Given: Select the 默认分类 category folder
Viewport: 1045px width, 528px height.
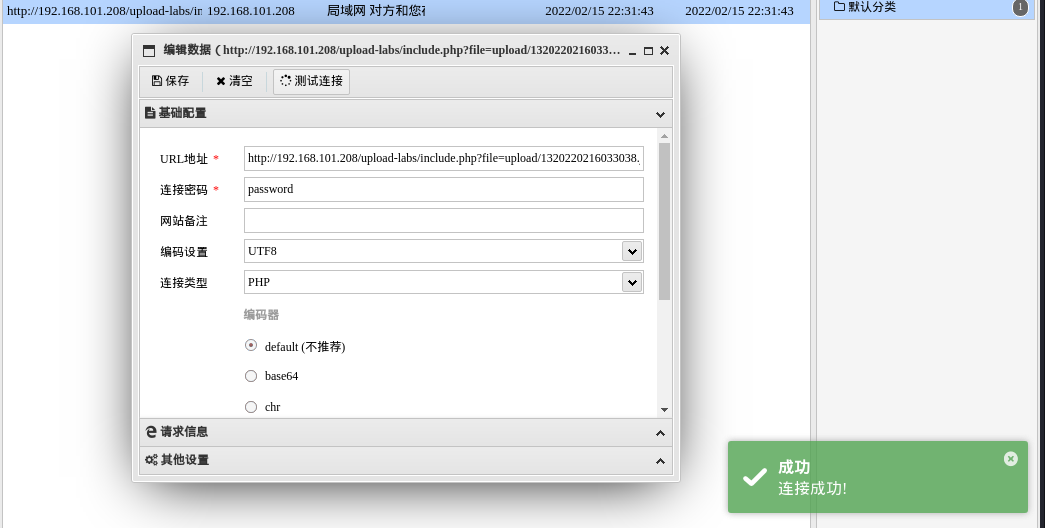Looking at the screenshot, I should 864,7.
